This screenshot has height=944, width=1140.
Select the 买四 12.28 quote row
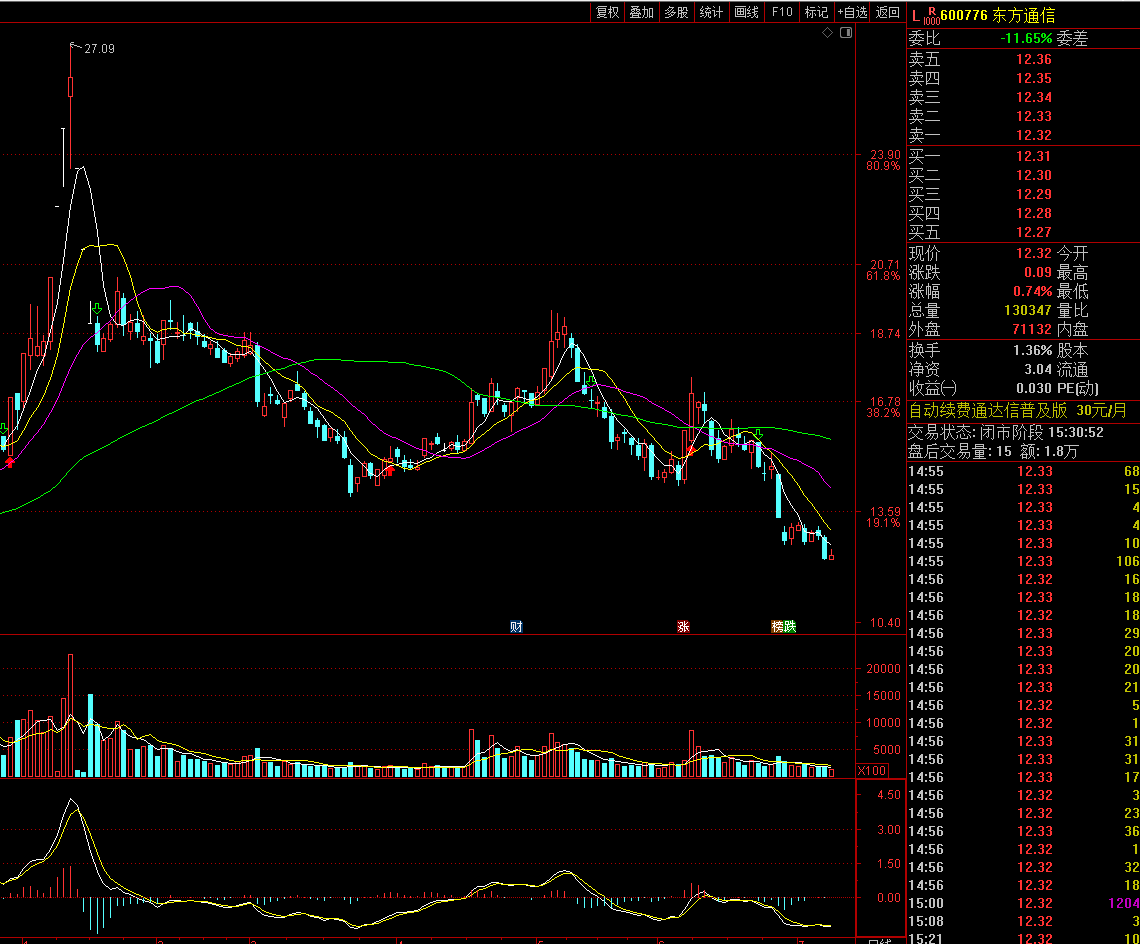coord(1023,213)
